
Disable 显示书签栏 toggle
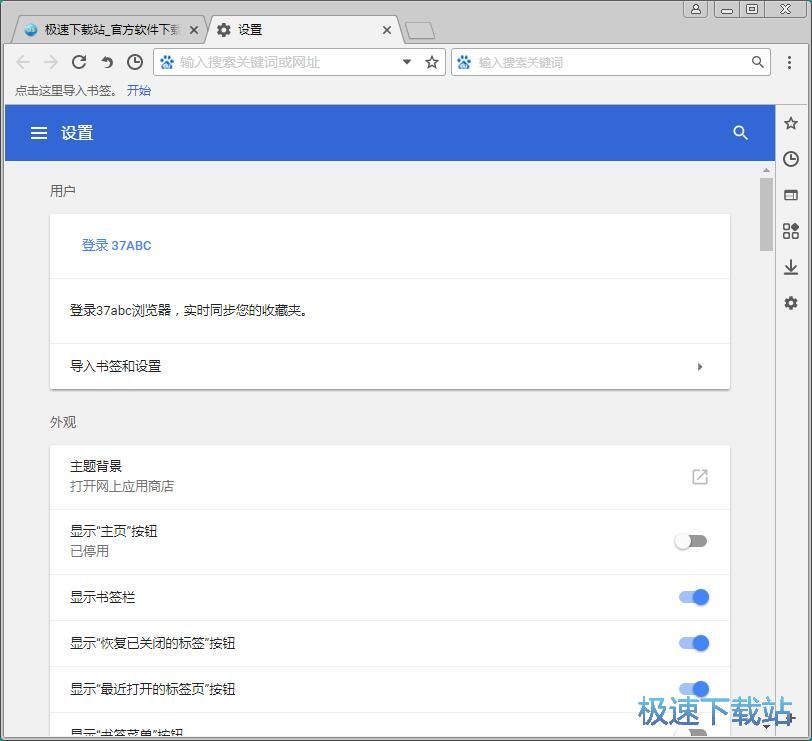694,597
